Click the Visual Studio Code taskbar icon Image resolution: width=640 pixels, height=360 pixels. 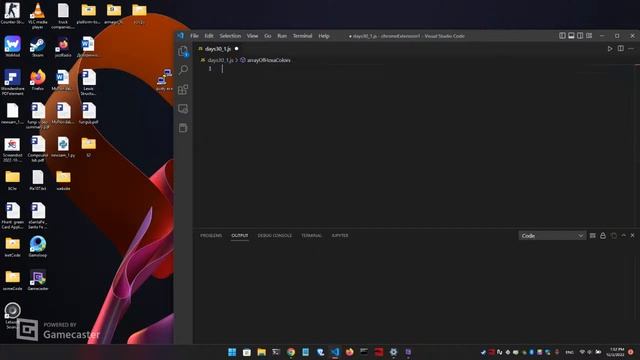click(x=335, y=352)
